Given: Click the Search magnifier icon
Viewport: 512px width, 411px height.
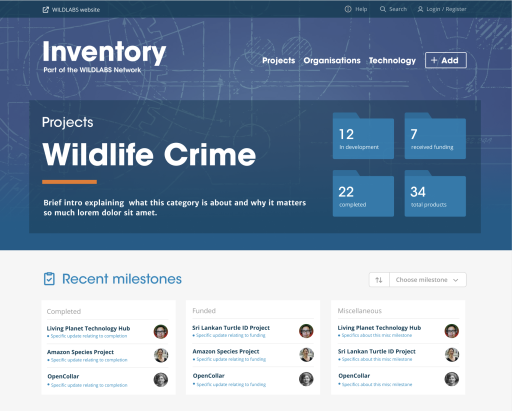Looking at the screenshot, I should (383, 9).
